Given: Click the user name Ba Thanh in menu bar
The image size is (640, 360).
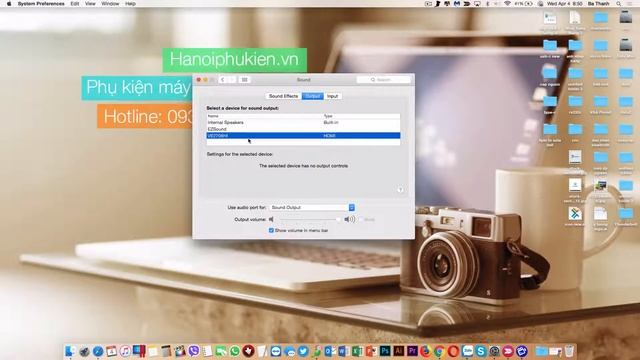Looking at the screenshot, I should [x=598, y=4].
